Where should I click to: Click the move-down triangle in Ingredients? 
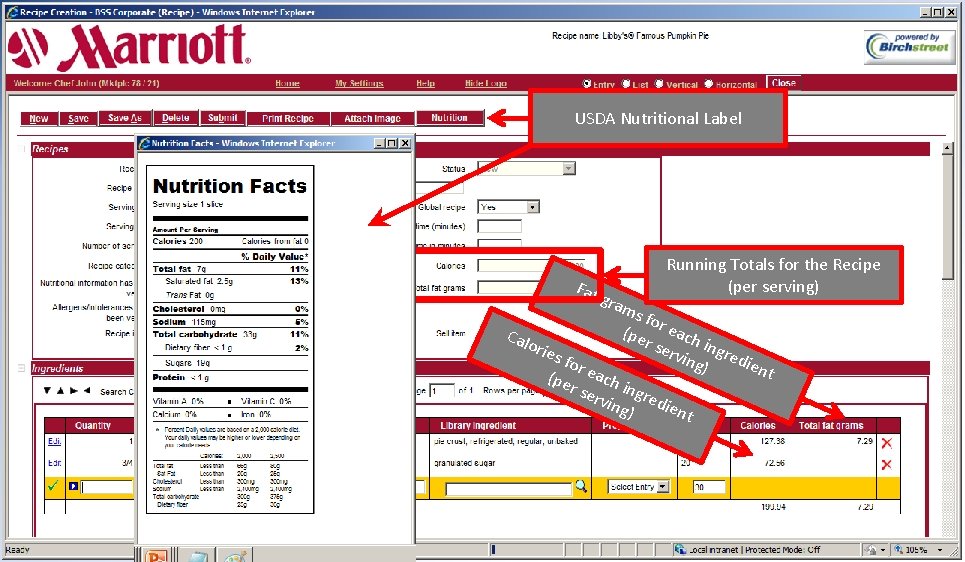pos(47,391)
